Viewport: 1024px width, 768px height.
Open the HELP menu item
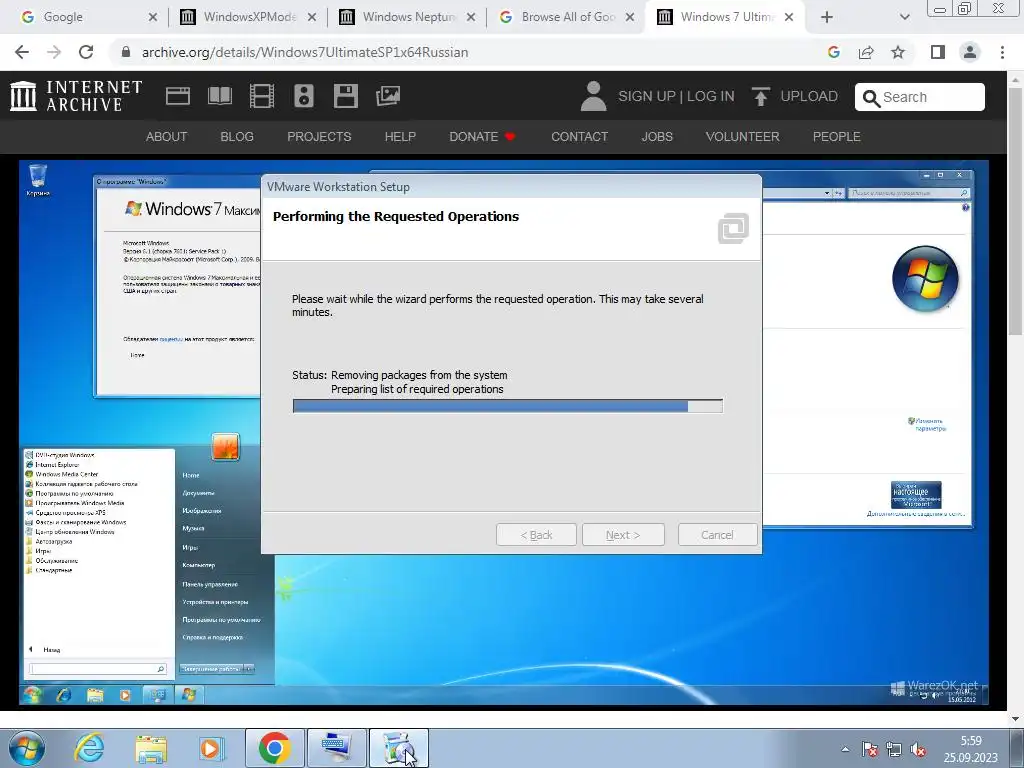coord(400,136)
